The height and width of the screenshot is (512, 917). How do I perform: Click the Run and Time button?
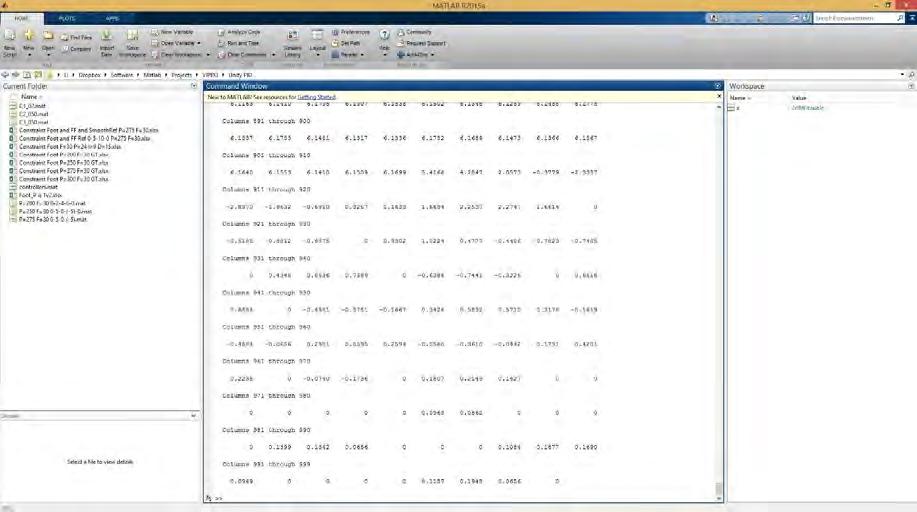[x=239, y=43]
